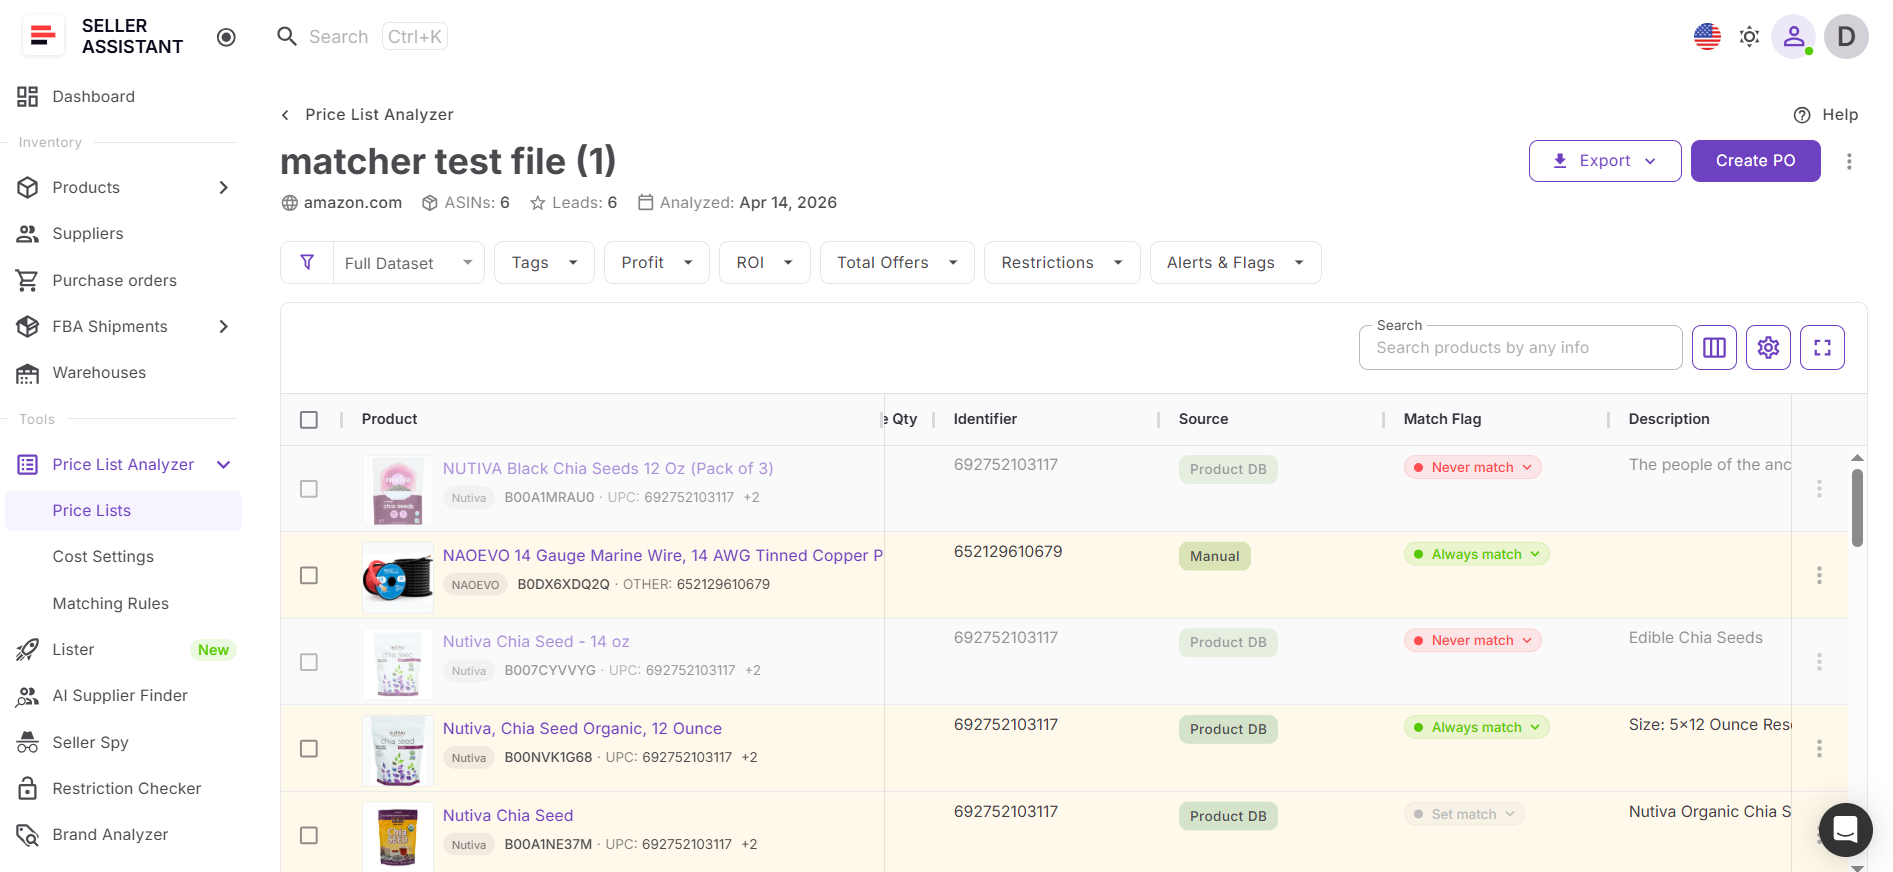Check the Nutiva Chia Seed Organic 12 Ounce row
Viewport: 1893px width, 872px height.
pos(309,748)
